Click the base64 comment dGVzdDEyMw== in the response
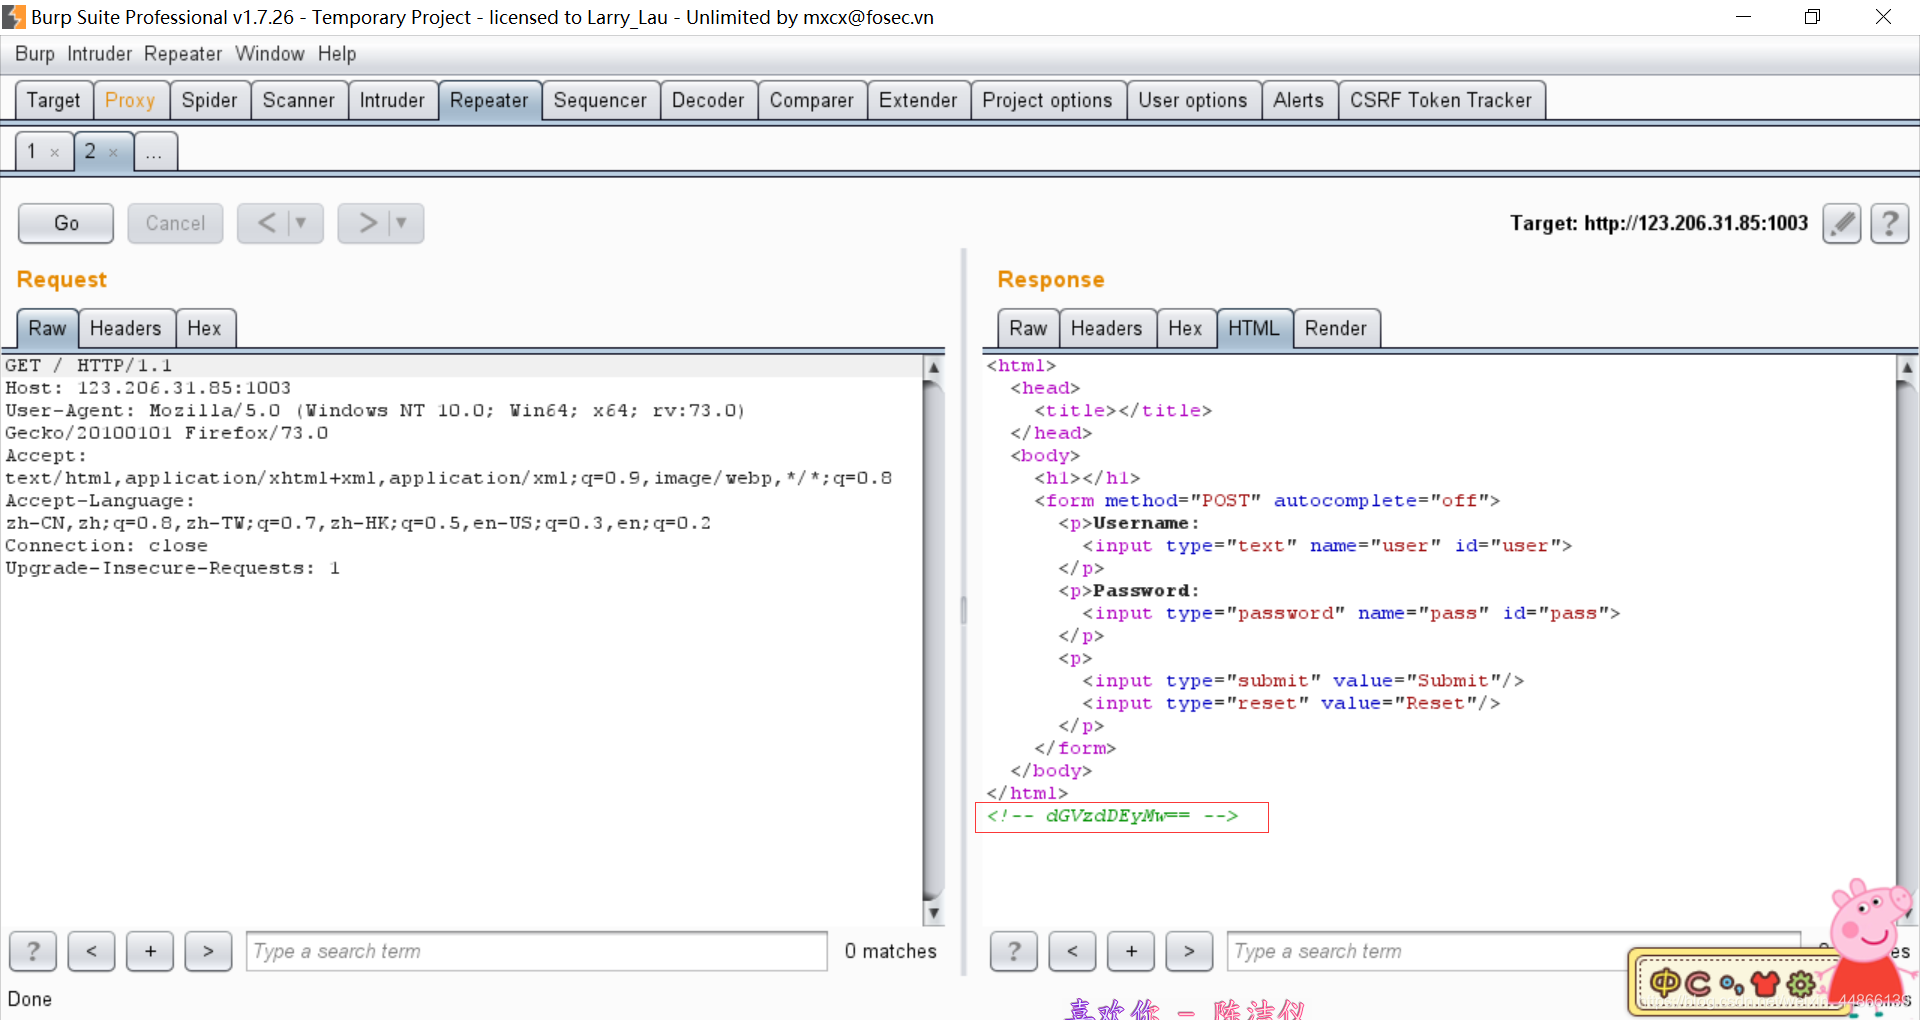The width and height of the screenshot is (1920, 1020). (1118, 816)
